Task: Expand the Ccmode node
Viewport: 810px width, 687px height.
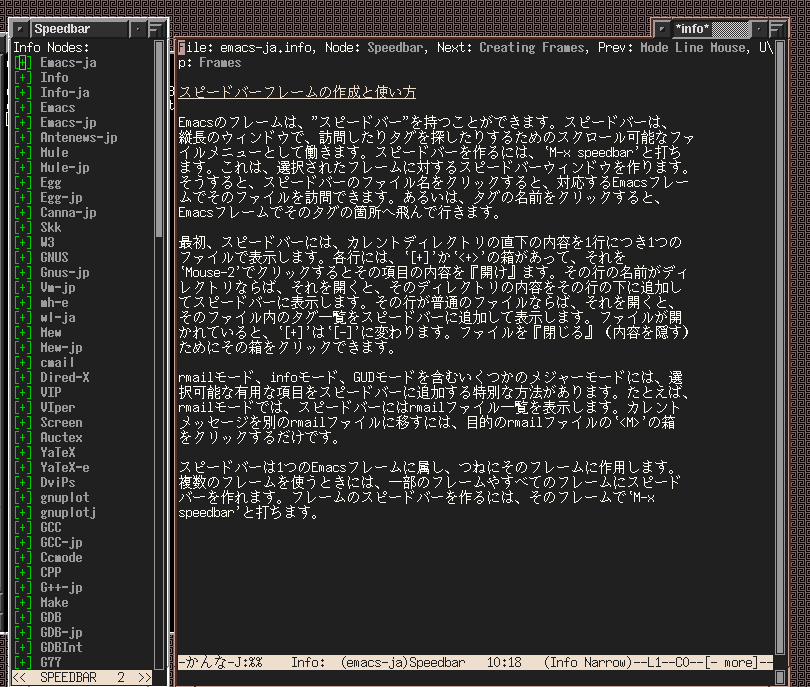Action: pyautogui.click(x=23, y=557)
